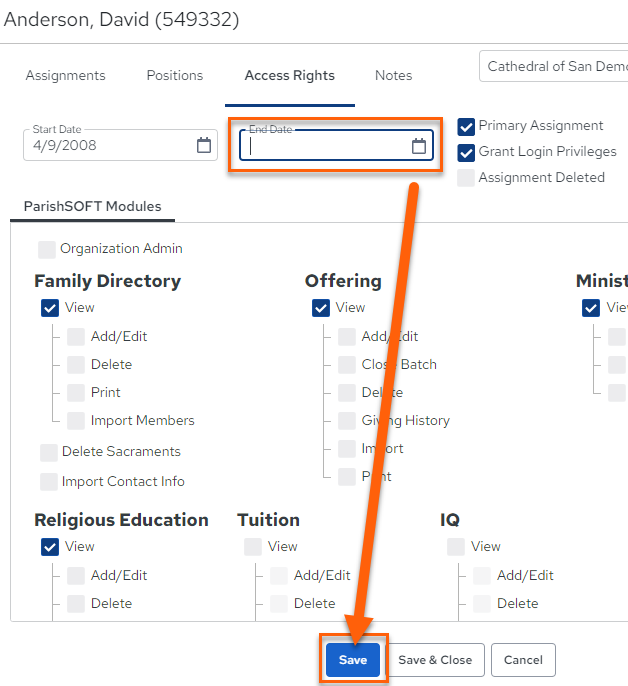Switch to the Assignments tab
Screen dimensions: 628x686
tap(66, 75)
